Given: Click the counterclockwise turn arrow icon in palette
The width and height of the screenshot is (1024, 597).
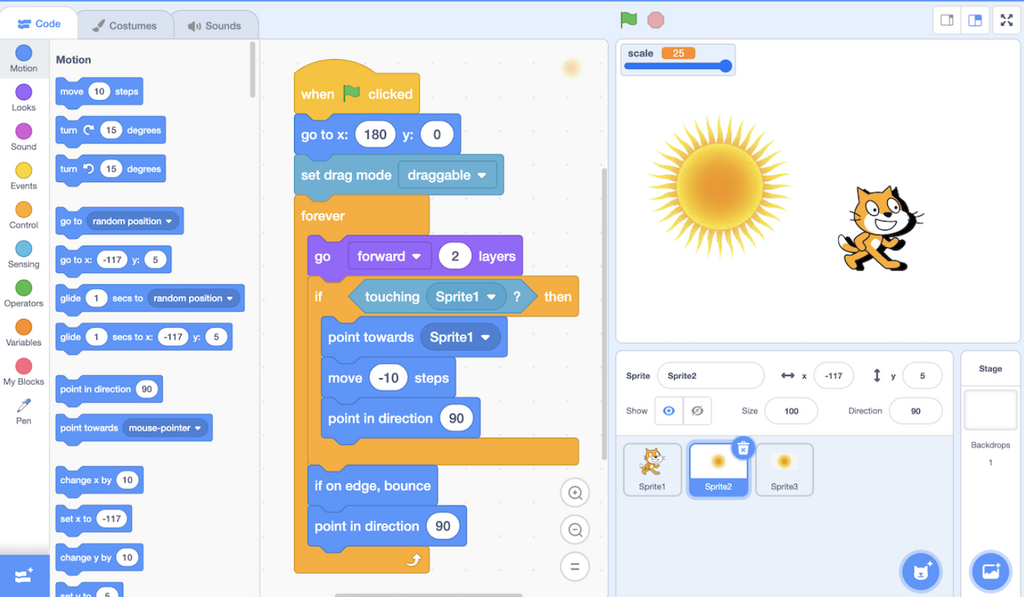Looking at the screenshot, I should click(89, 169).
